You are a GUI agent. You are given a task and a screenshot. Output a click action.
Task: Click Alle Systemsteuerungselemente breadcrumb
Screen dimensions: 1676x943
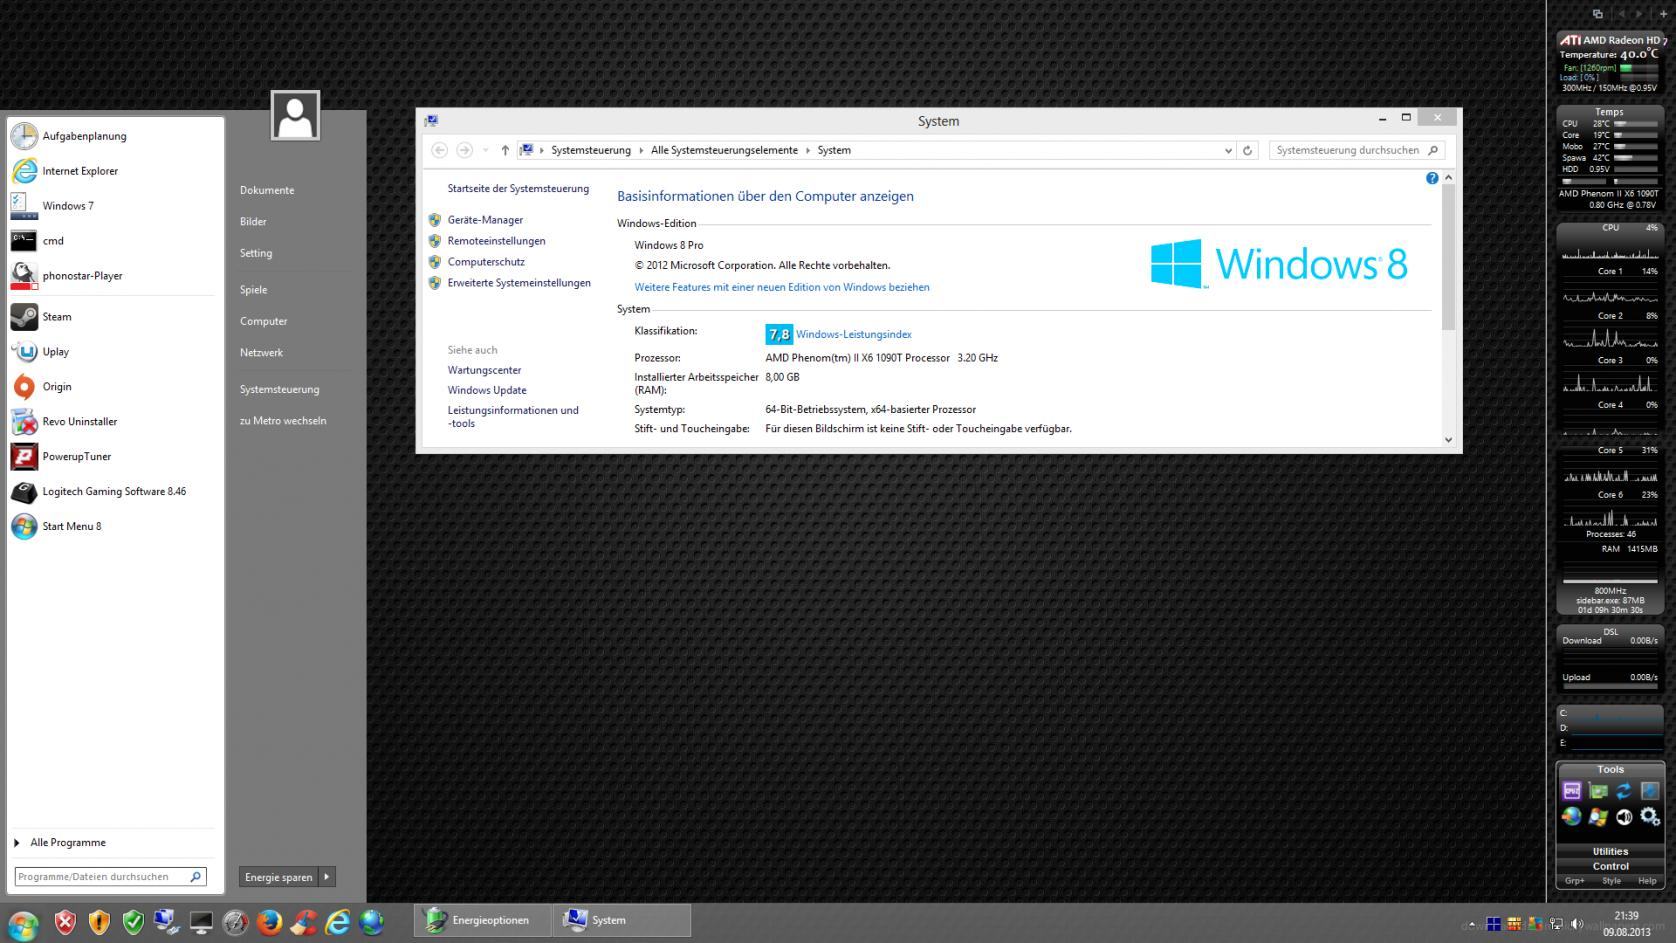[x=724, y=150]
